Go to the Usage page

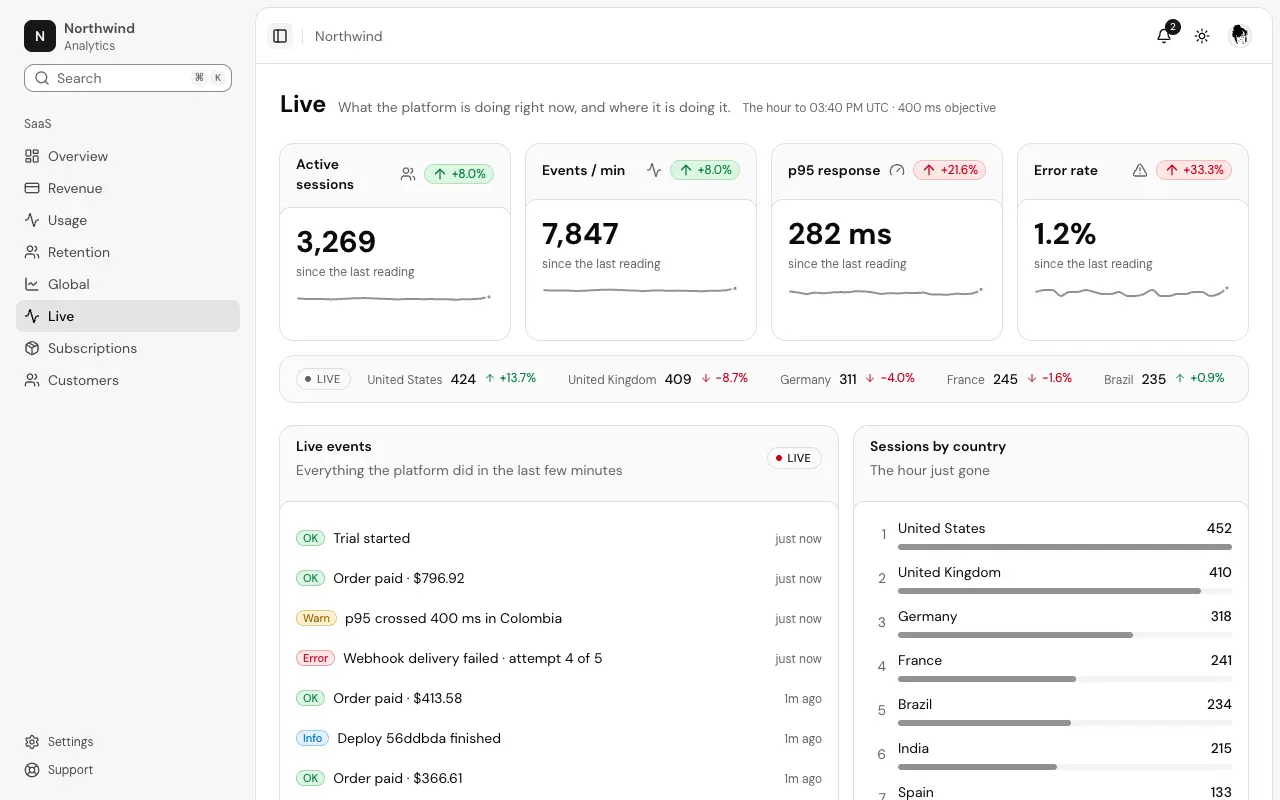pyautogui.click(x=128, y=220)
